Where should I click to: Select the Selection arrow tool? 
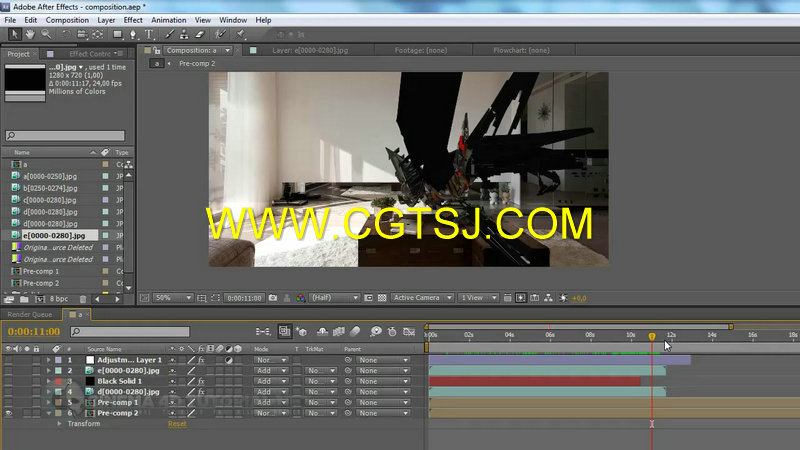pyautogui.click(x=14, y=34)
